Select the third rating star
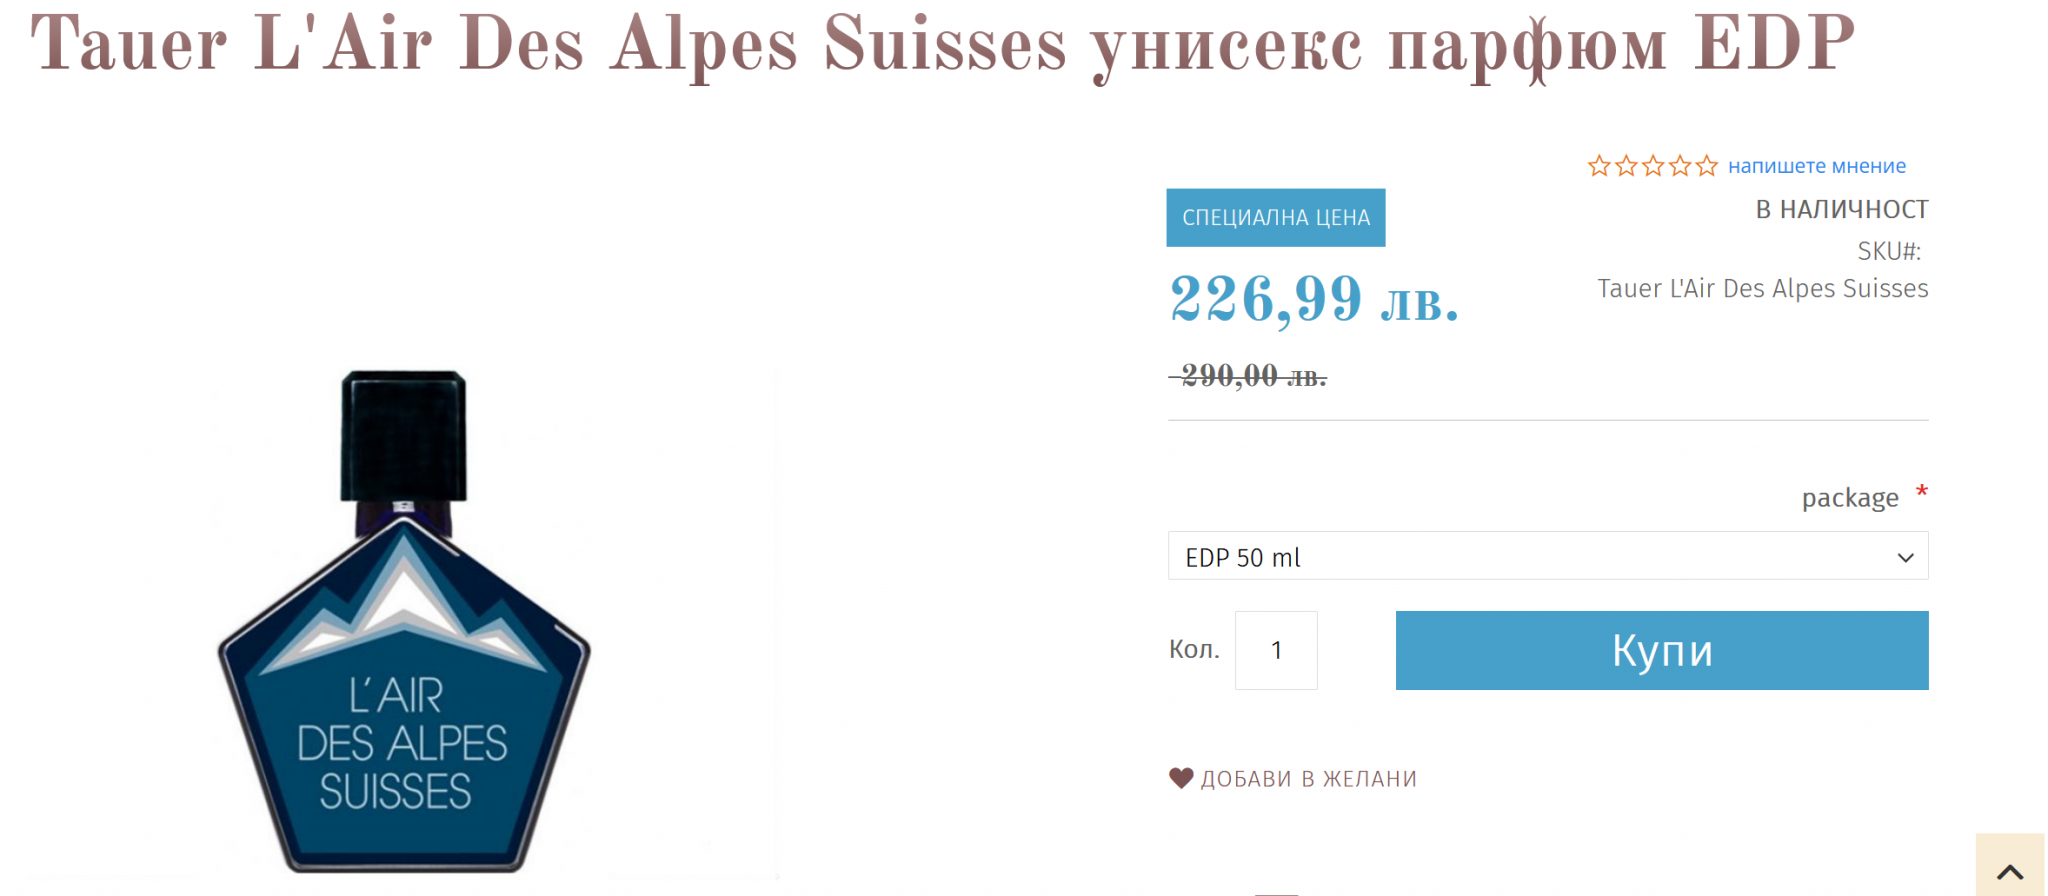Image resolution: width=2048 pixels, height=896 pixels. tap(1653, 166)
